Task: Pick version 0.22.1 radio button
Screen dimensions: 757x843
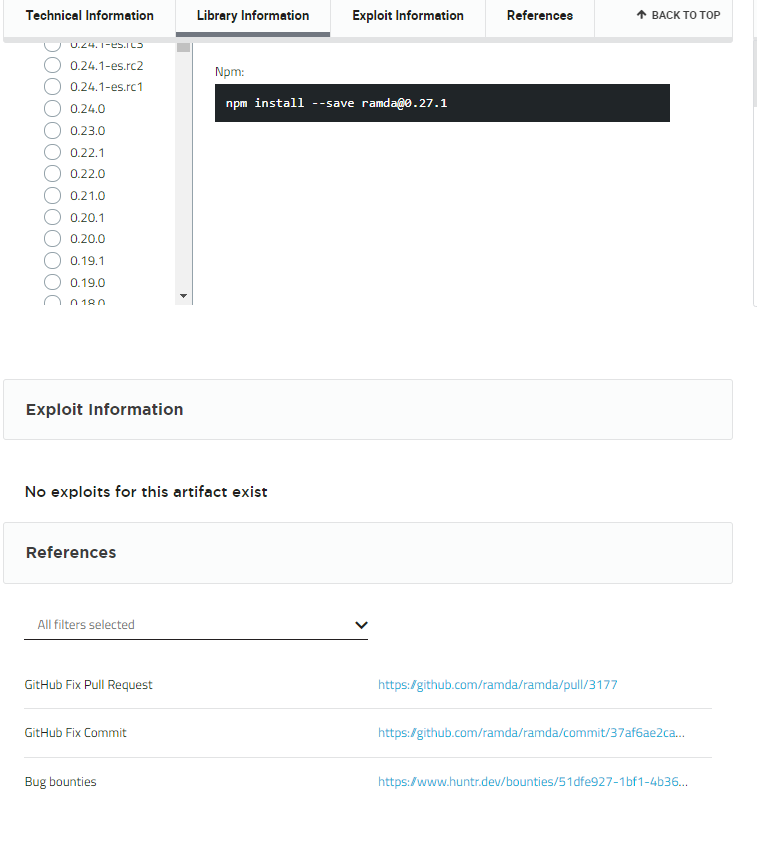Action: tap(52, 152)
